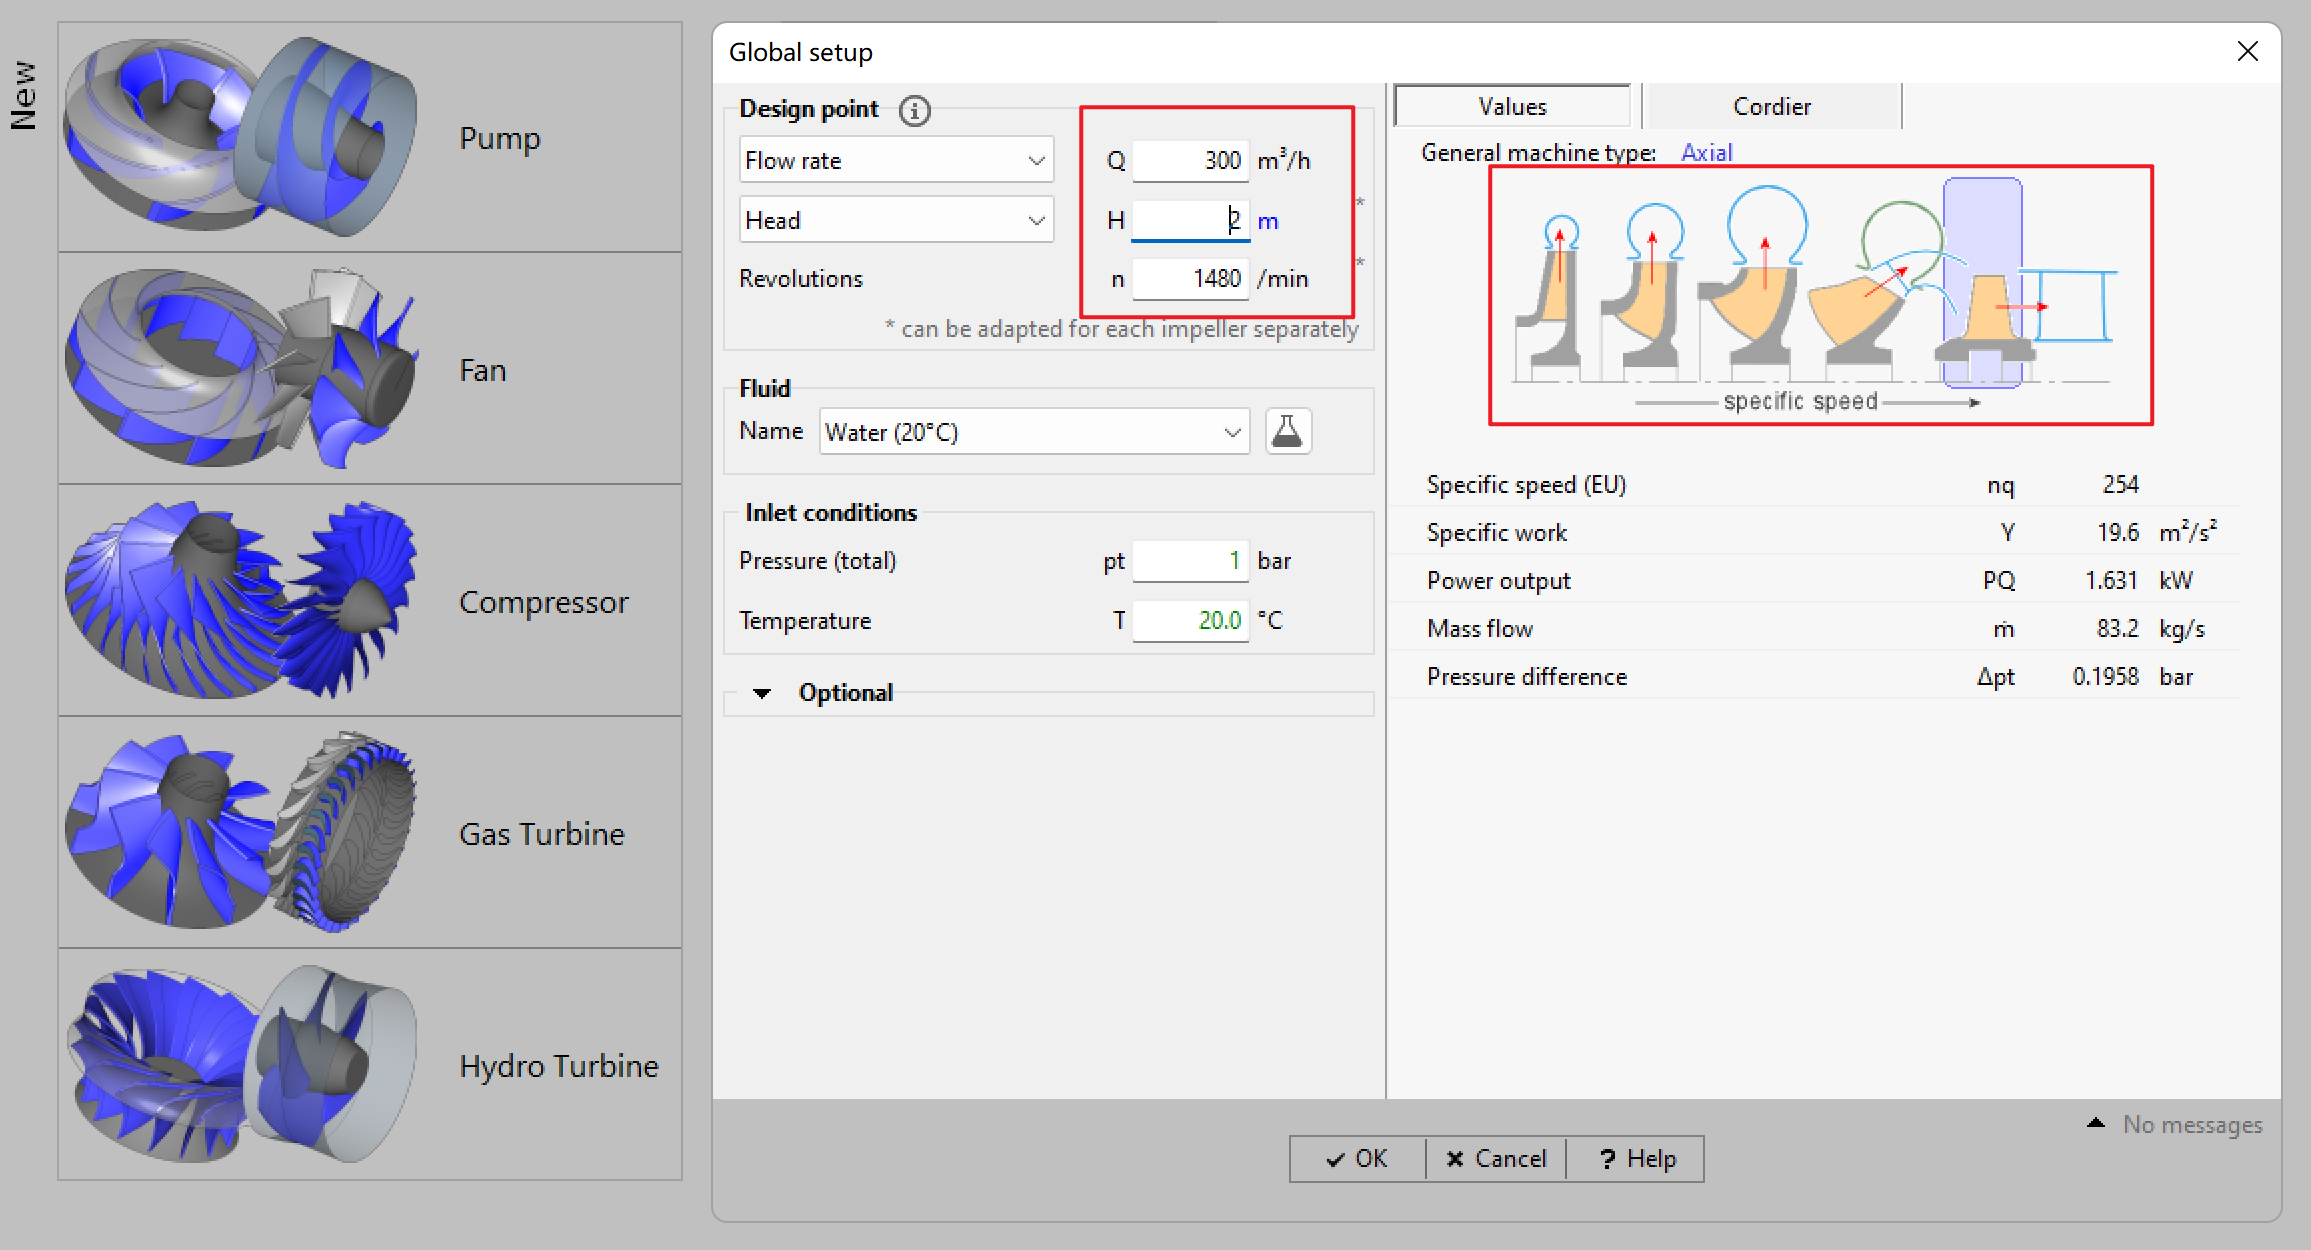Open the Flow rate dropdown
This screenshot has width=2311, height=1250.
[896, 161]
